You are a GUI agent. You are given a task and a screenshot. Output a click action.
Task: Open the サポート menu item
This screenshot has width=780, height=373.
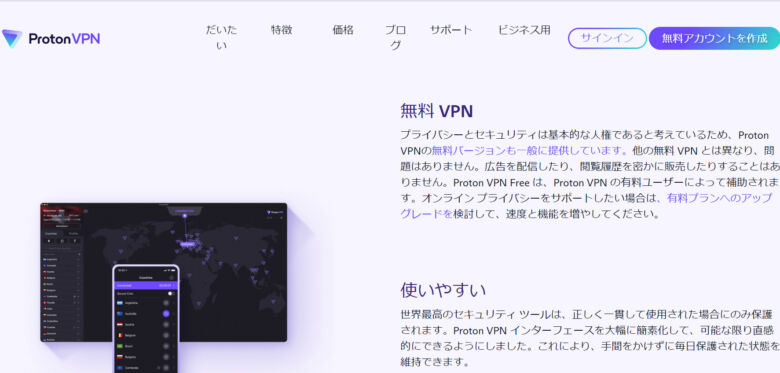[x=451, y=30]
